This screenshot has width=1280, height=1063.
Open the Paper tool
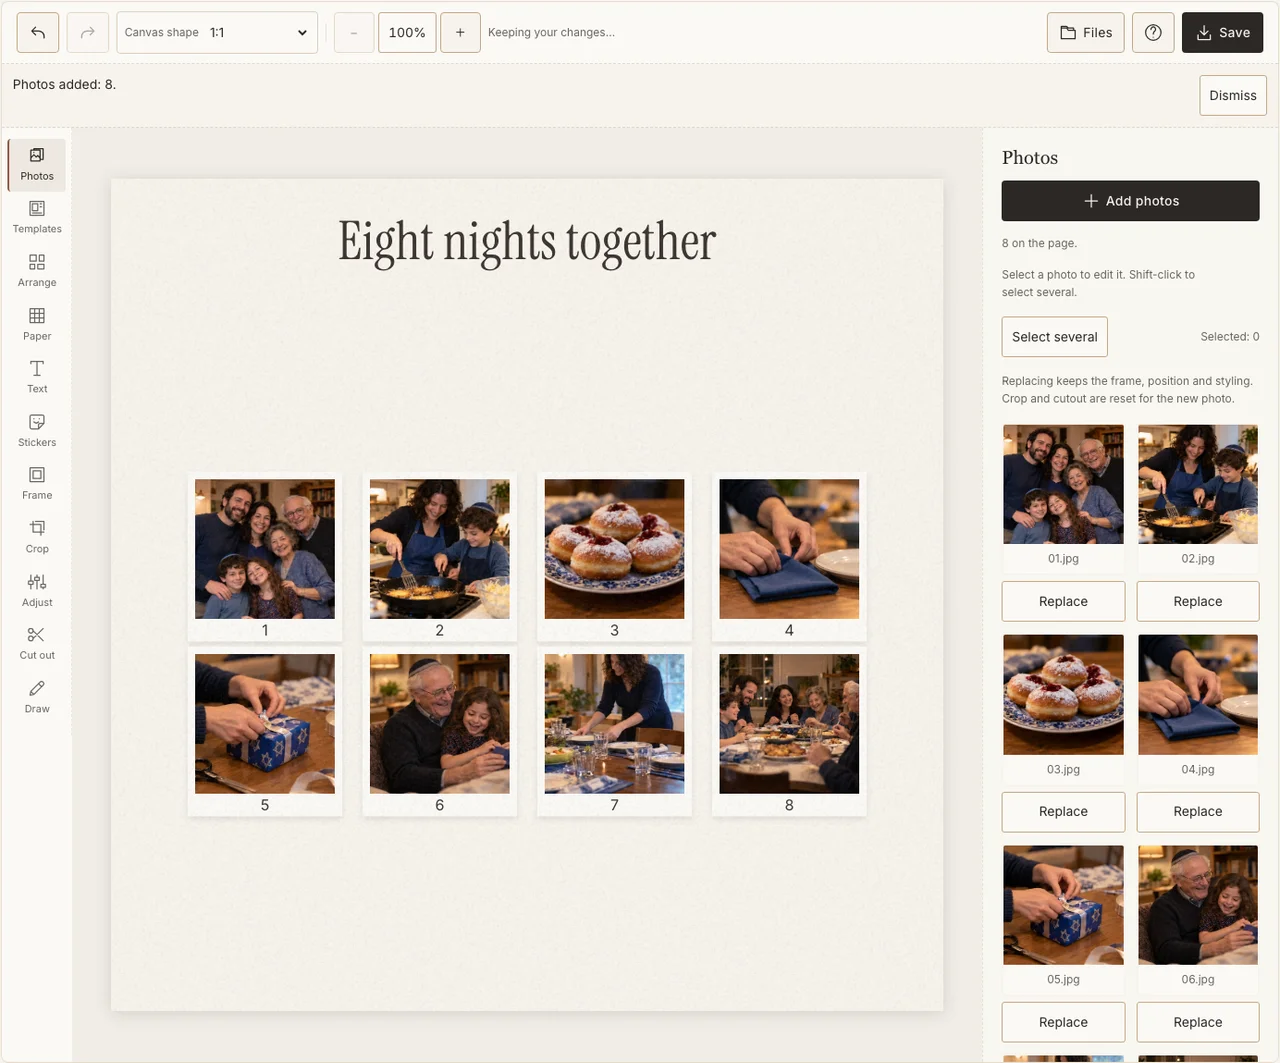coord(37,325)
